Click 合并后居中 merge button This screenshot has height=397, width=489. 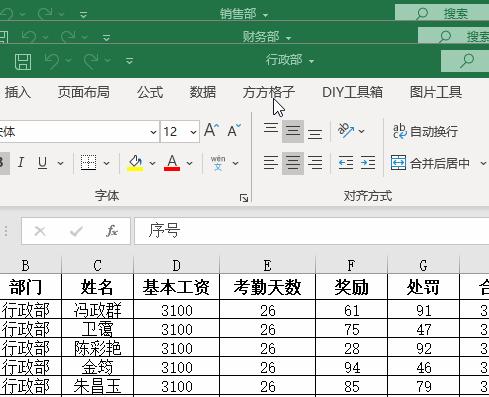point(431,163)
